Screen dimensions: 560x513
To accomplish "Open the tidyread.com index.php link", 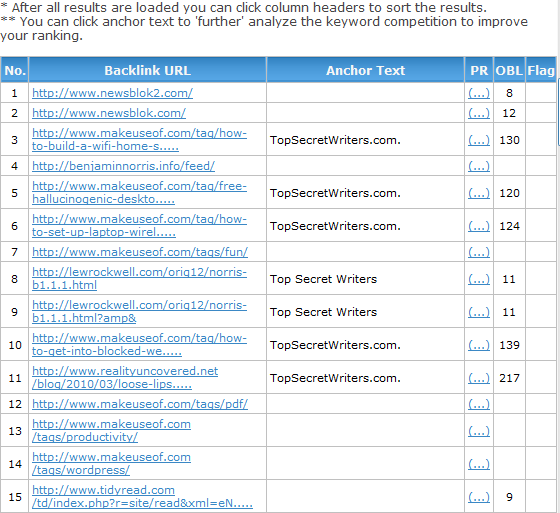I will point(142,496).
